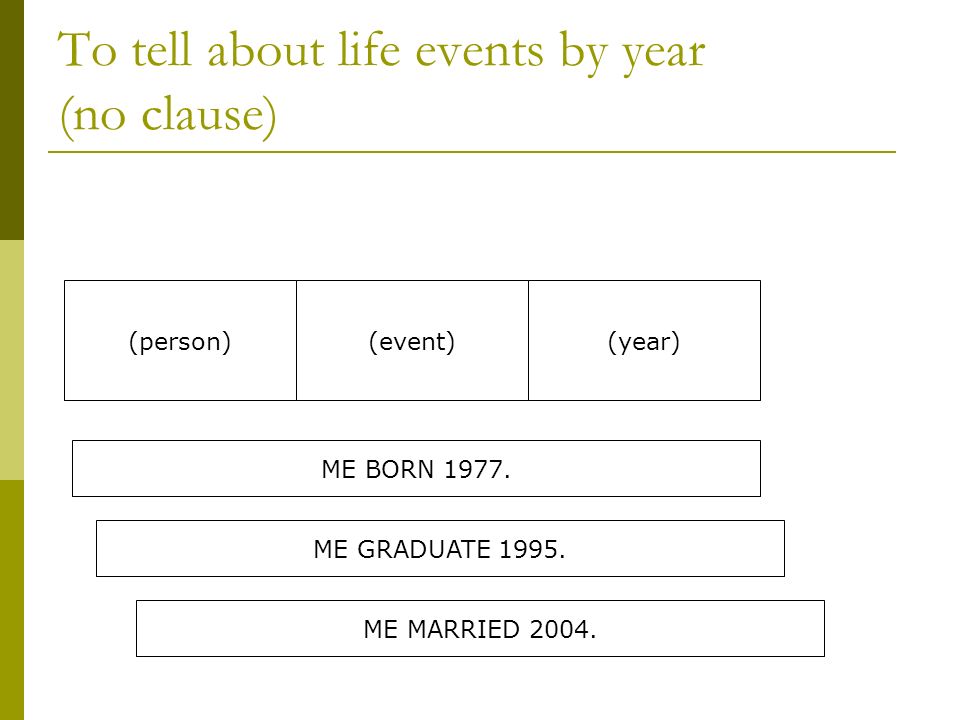Click the light yellow-green sidebar block
Viewport: 960px width, 720px height.
point(12,360)
